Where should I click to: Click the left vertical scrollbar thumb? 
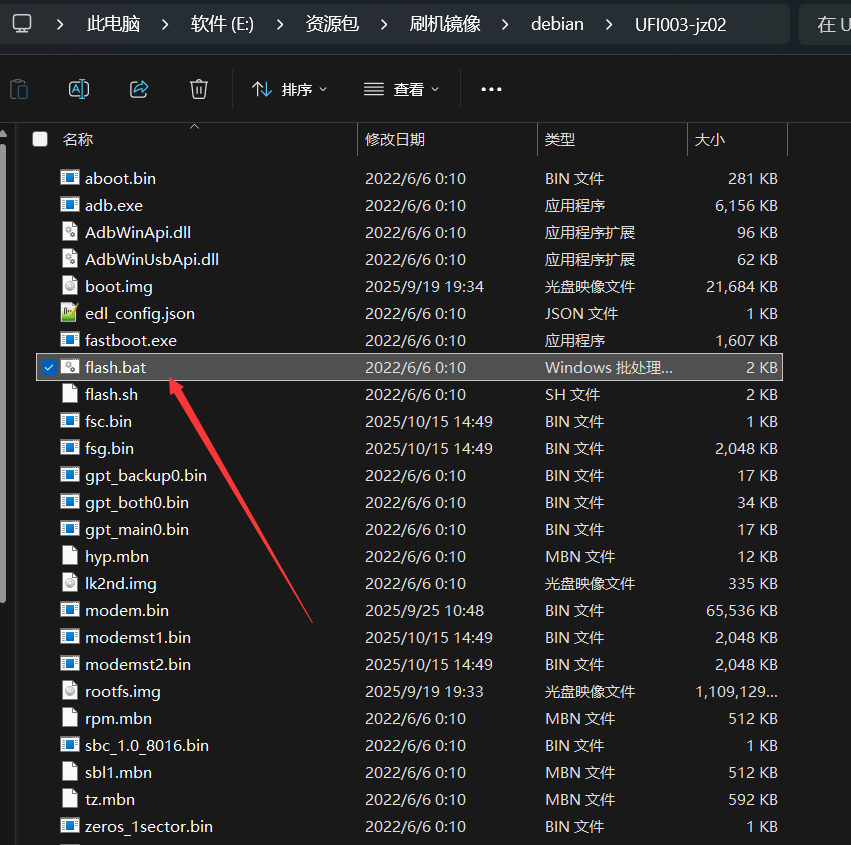point(3,373)
